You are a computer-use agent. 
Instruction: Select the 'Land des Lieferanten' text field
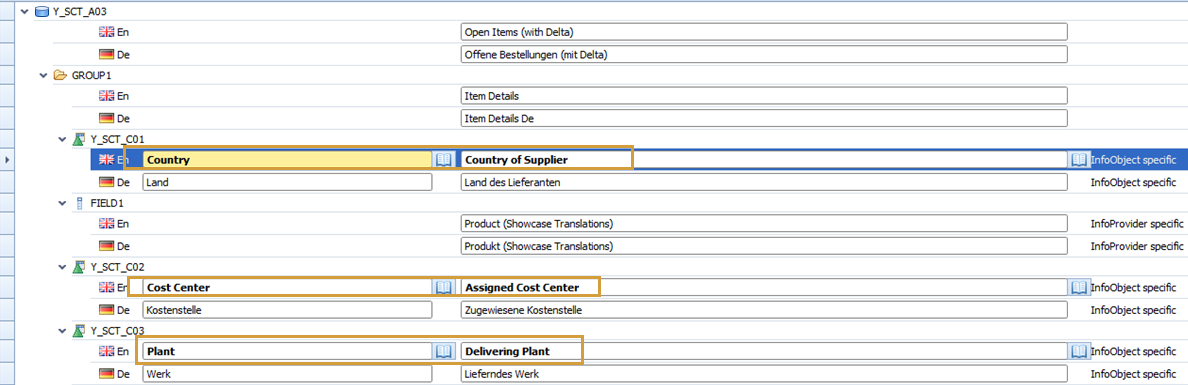tap(764, 182)
